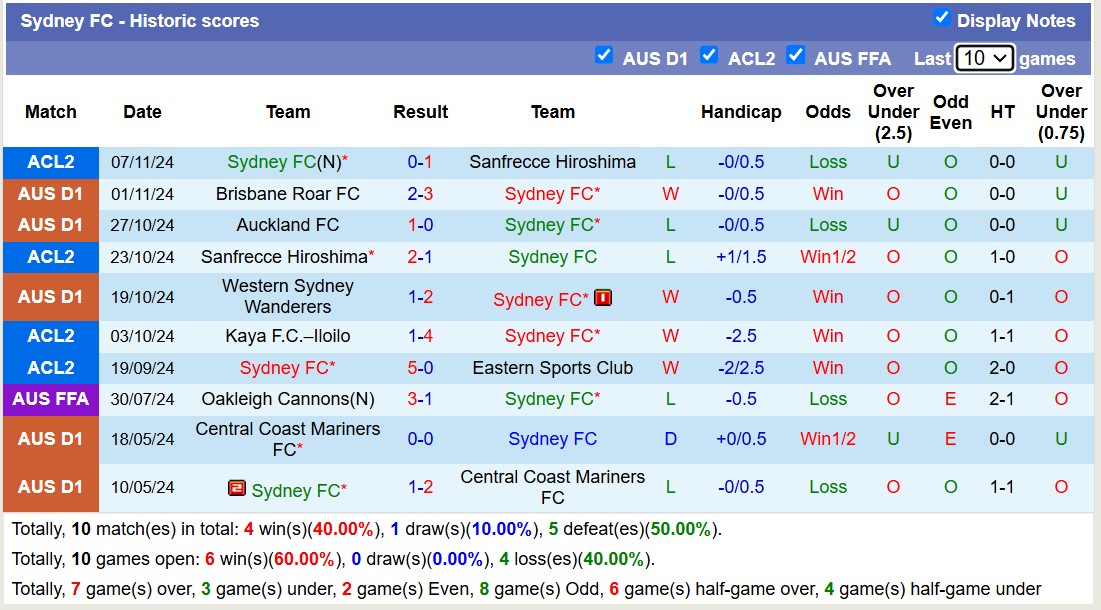Uncheck the AUS D1 filter
The width and height of the screenshot is (1101, 610).
coord(604,56)
